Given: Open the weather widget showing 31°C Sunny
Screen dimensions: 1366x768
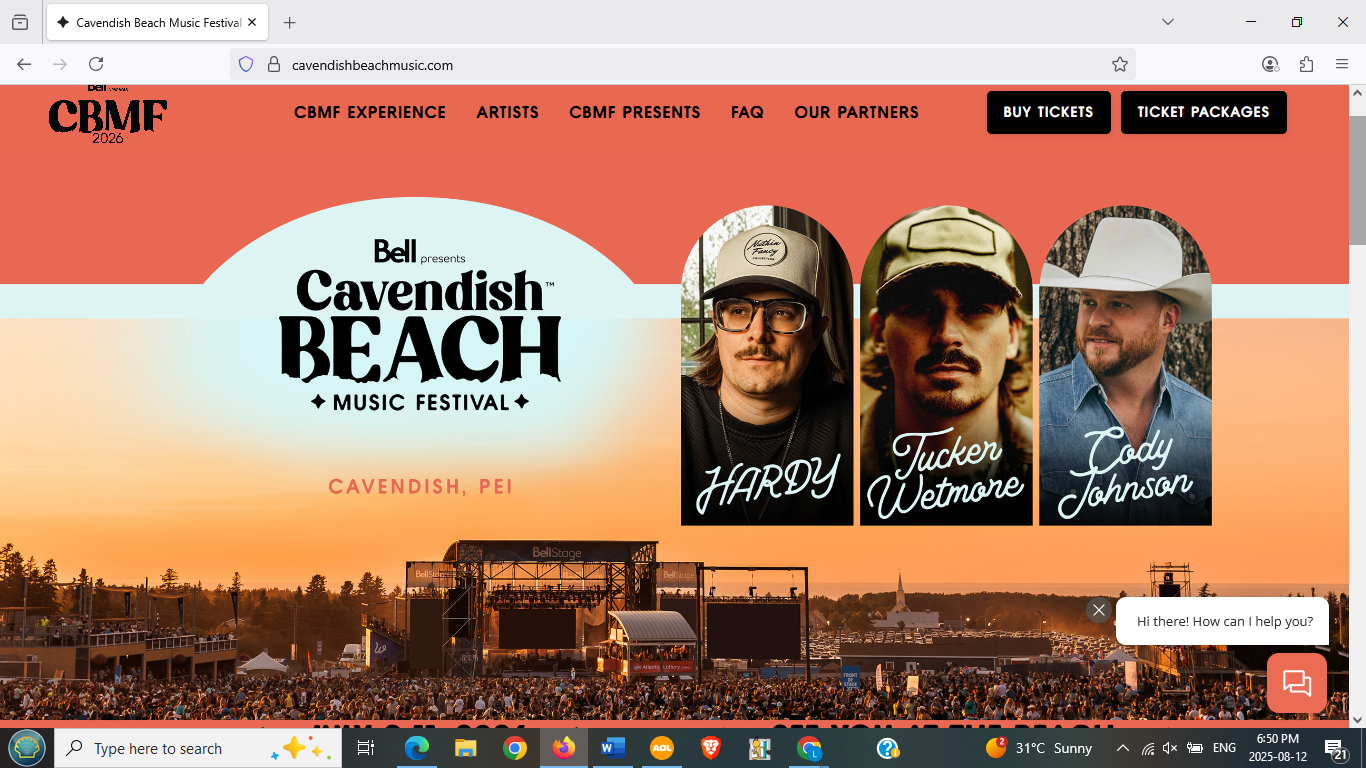Looking at the screenshot, I should click(1038, 748).
